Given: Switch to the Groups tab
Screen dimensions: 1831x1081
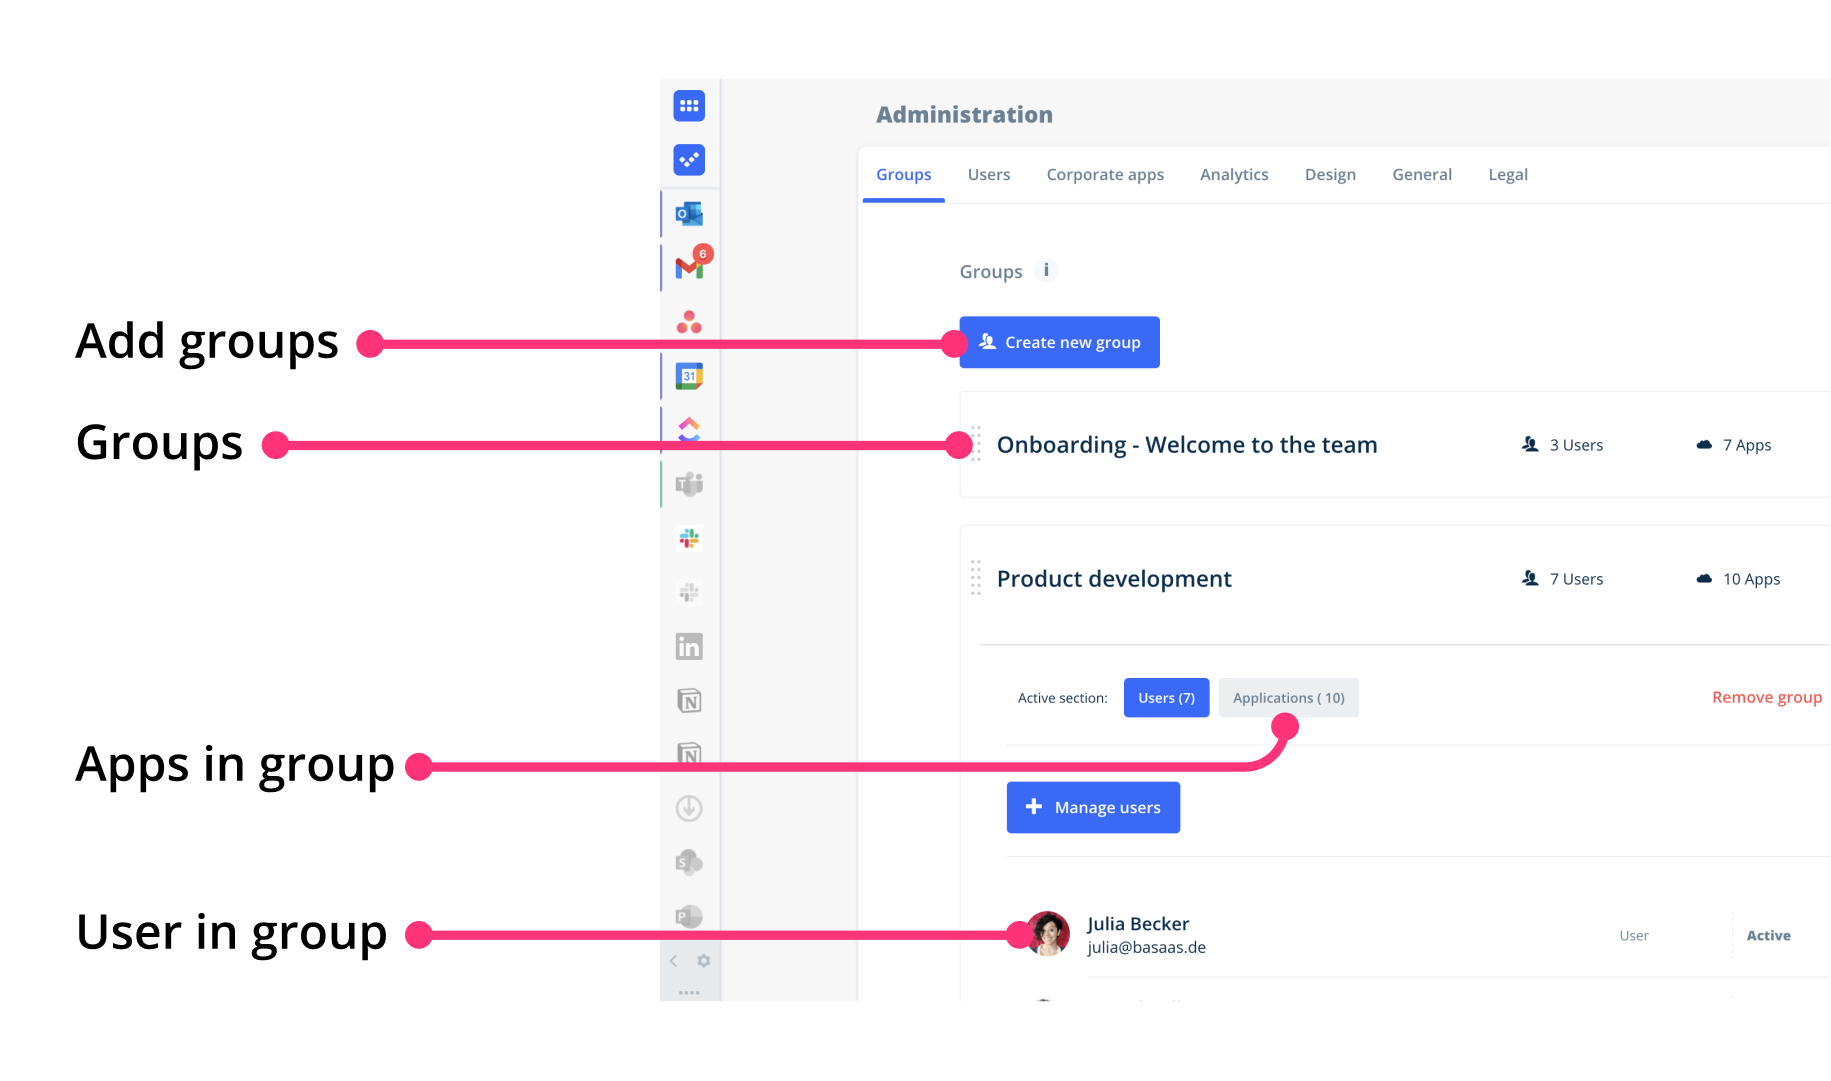Looking at the screenshot, I should click(904, 175).
